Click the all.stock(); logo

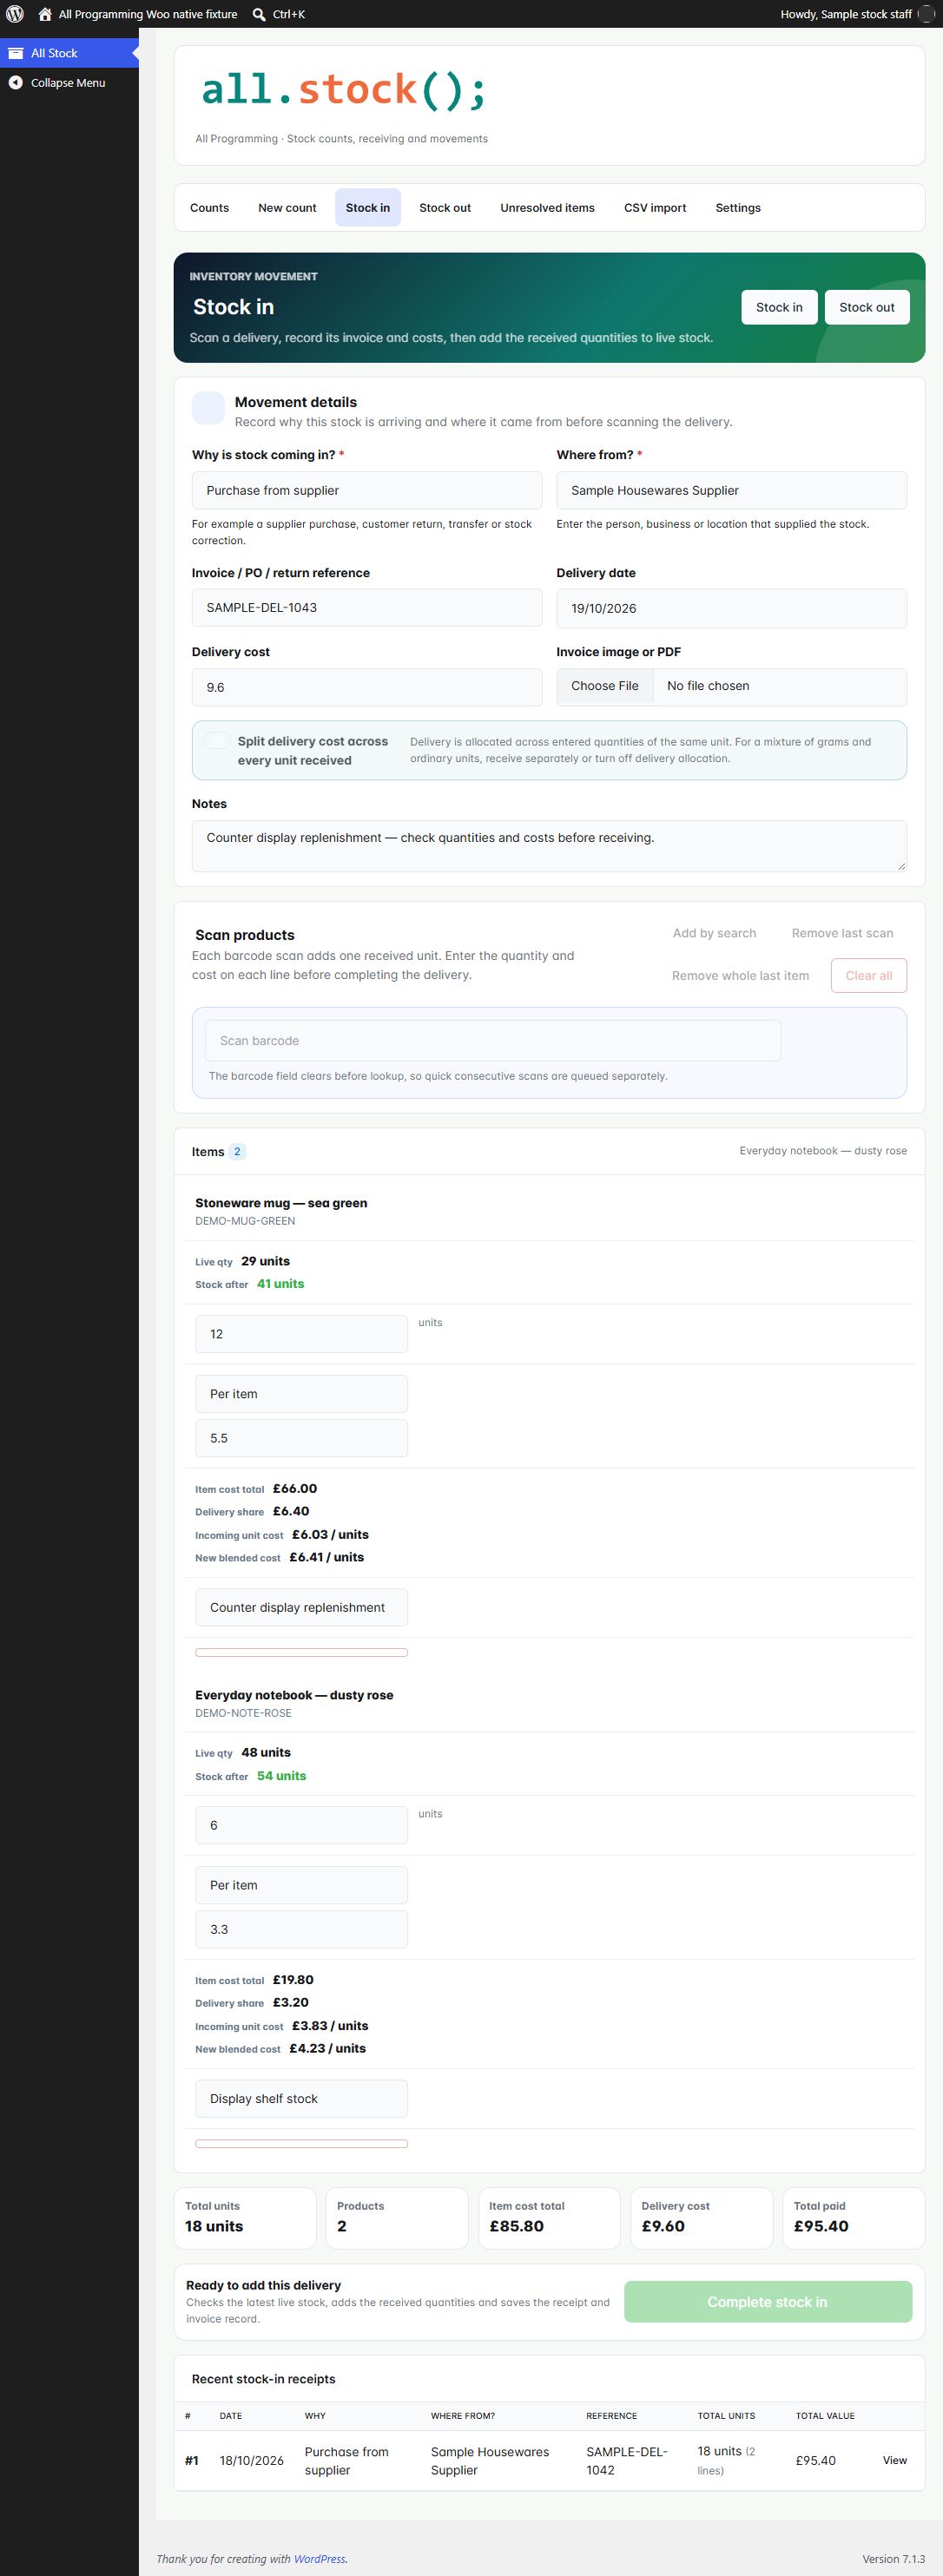pyautogui.click(x=343, y=90)
